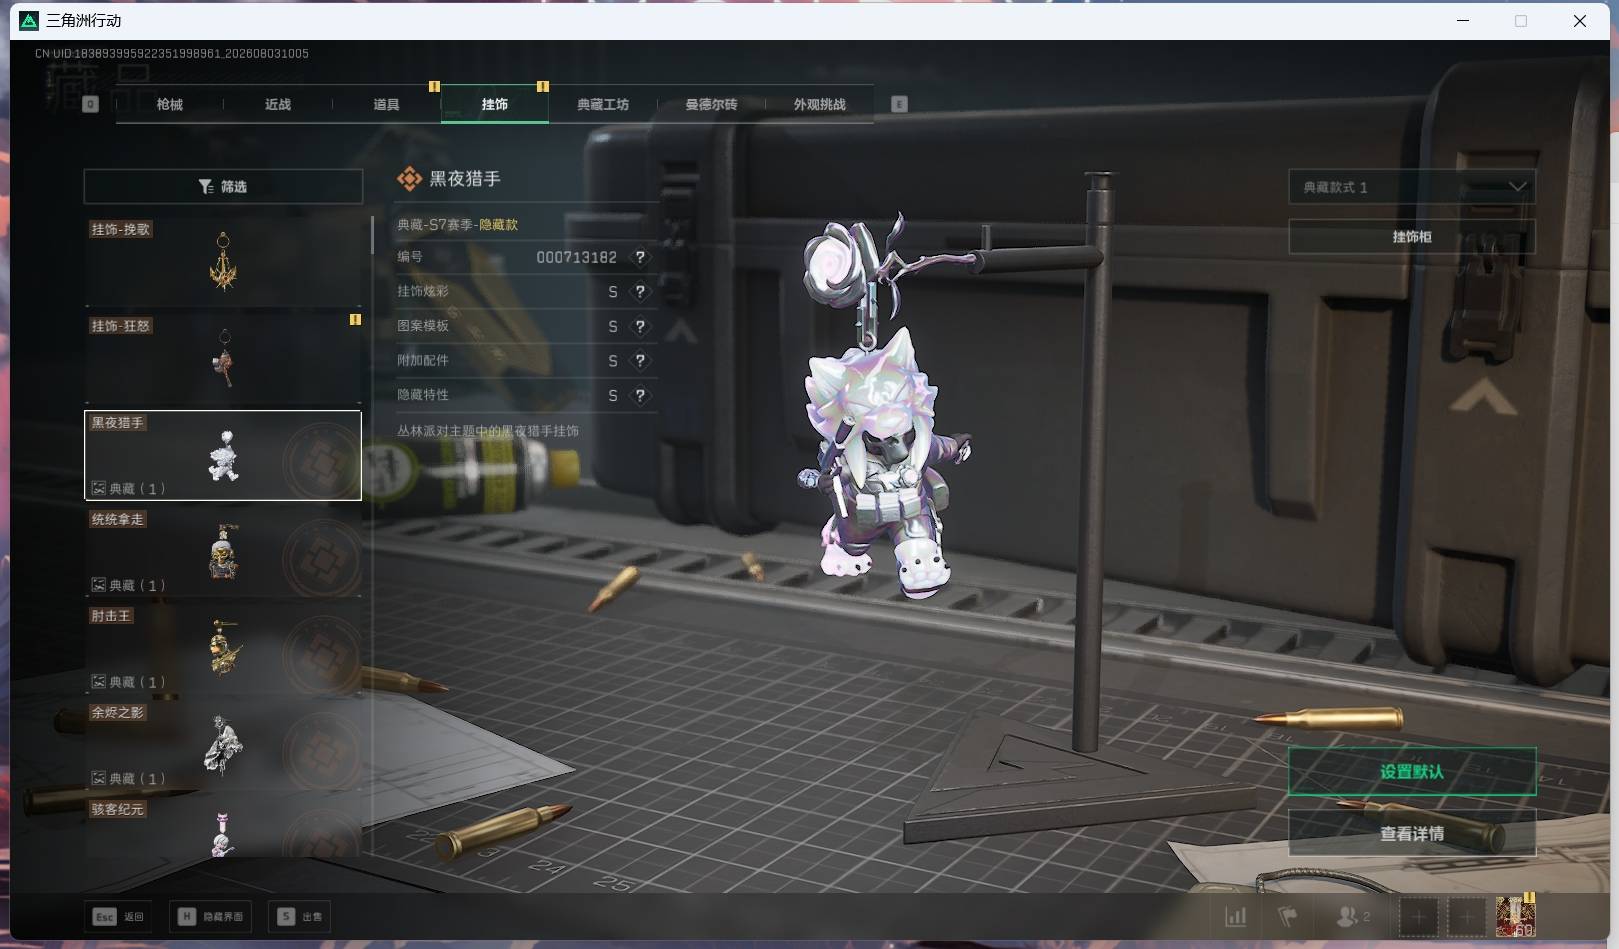Open the 典藏工坊 tab
This screenshot has width=1619, height=949.
coord(603,104)
